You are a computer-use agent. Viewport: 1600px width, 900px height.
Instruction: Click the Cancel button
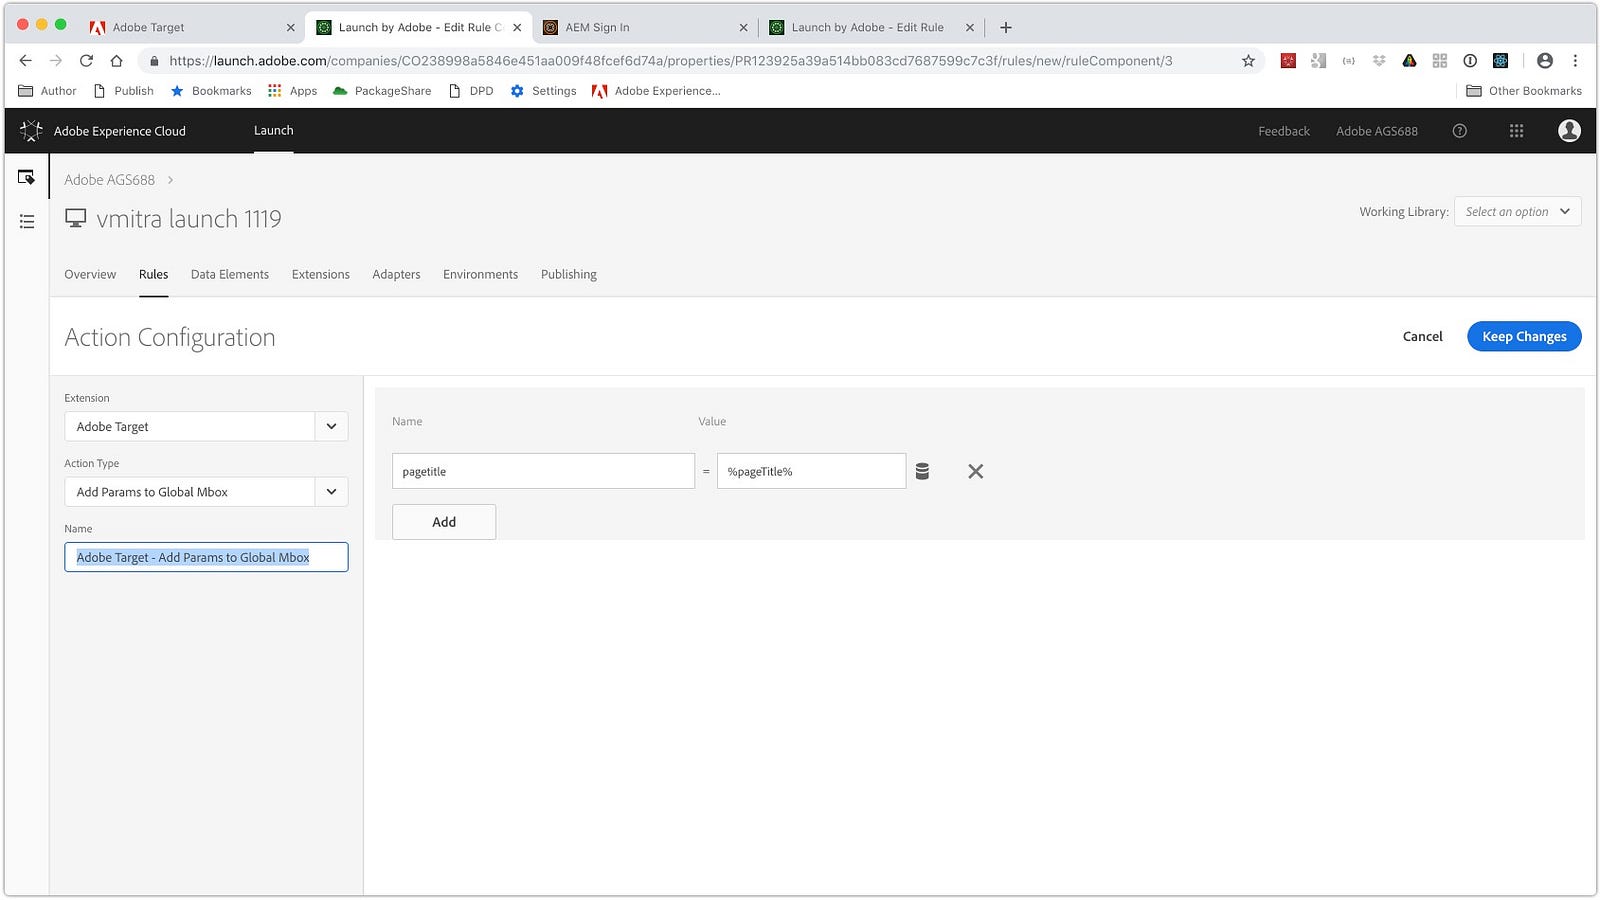click(x=1422, y=336)
